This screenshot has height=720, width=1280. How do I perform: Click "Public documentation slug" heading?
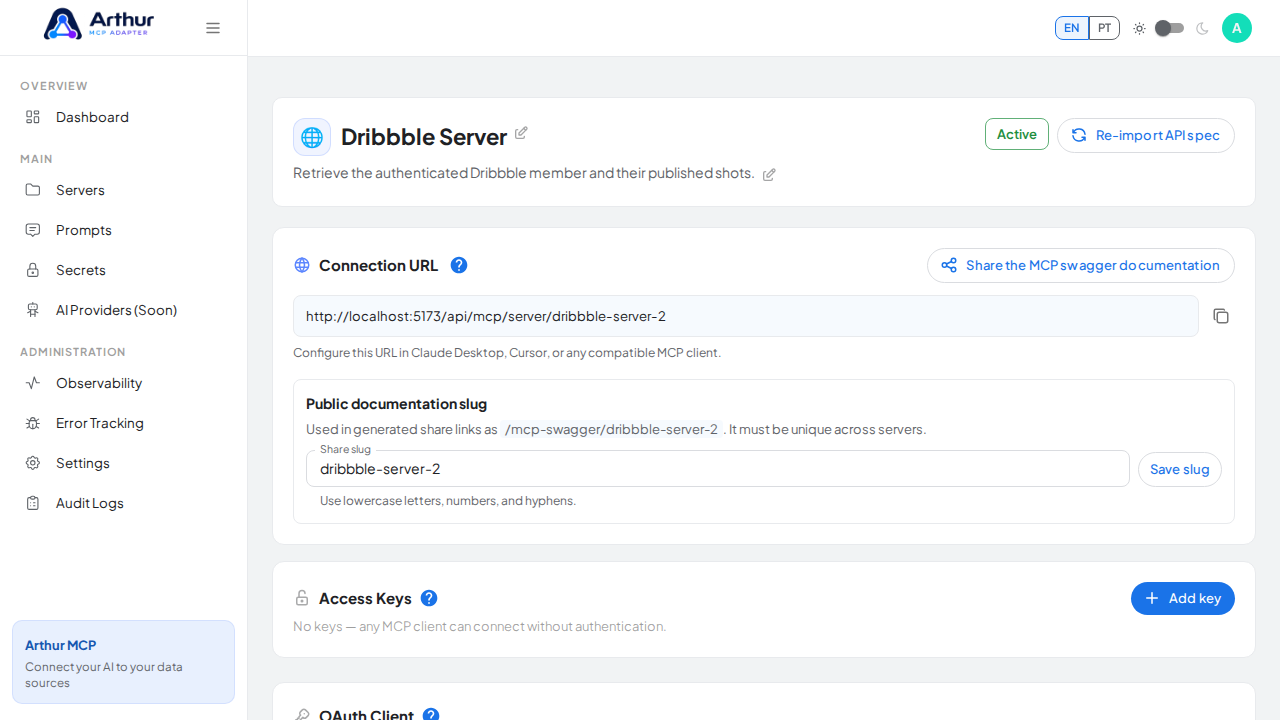[x=396, y=404]
